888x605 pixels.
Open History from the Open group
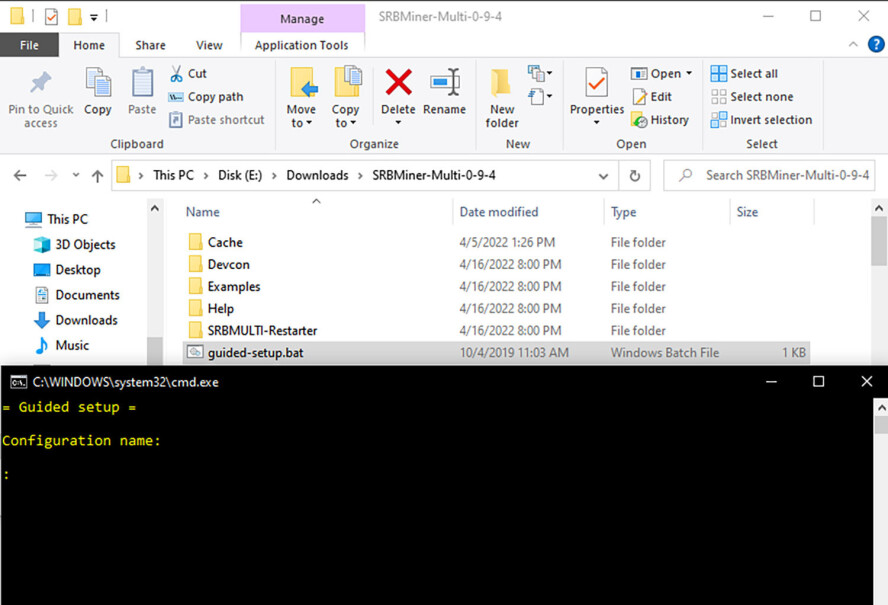pos(660,120)
